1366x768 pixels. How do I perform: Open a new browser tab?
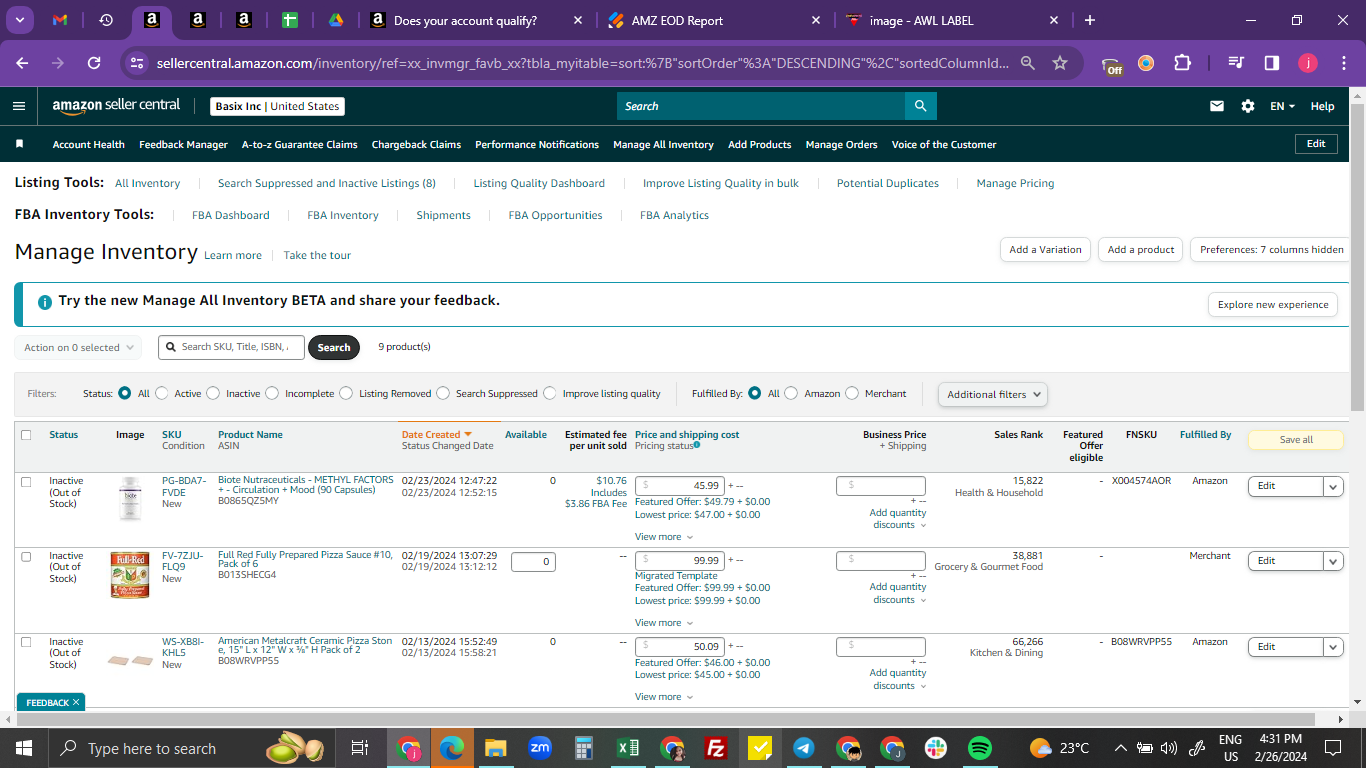pos(1090,20)
